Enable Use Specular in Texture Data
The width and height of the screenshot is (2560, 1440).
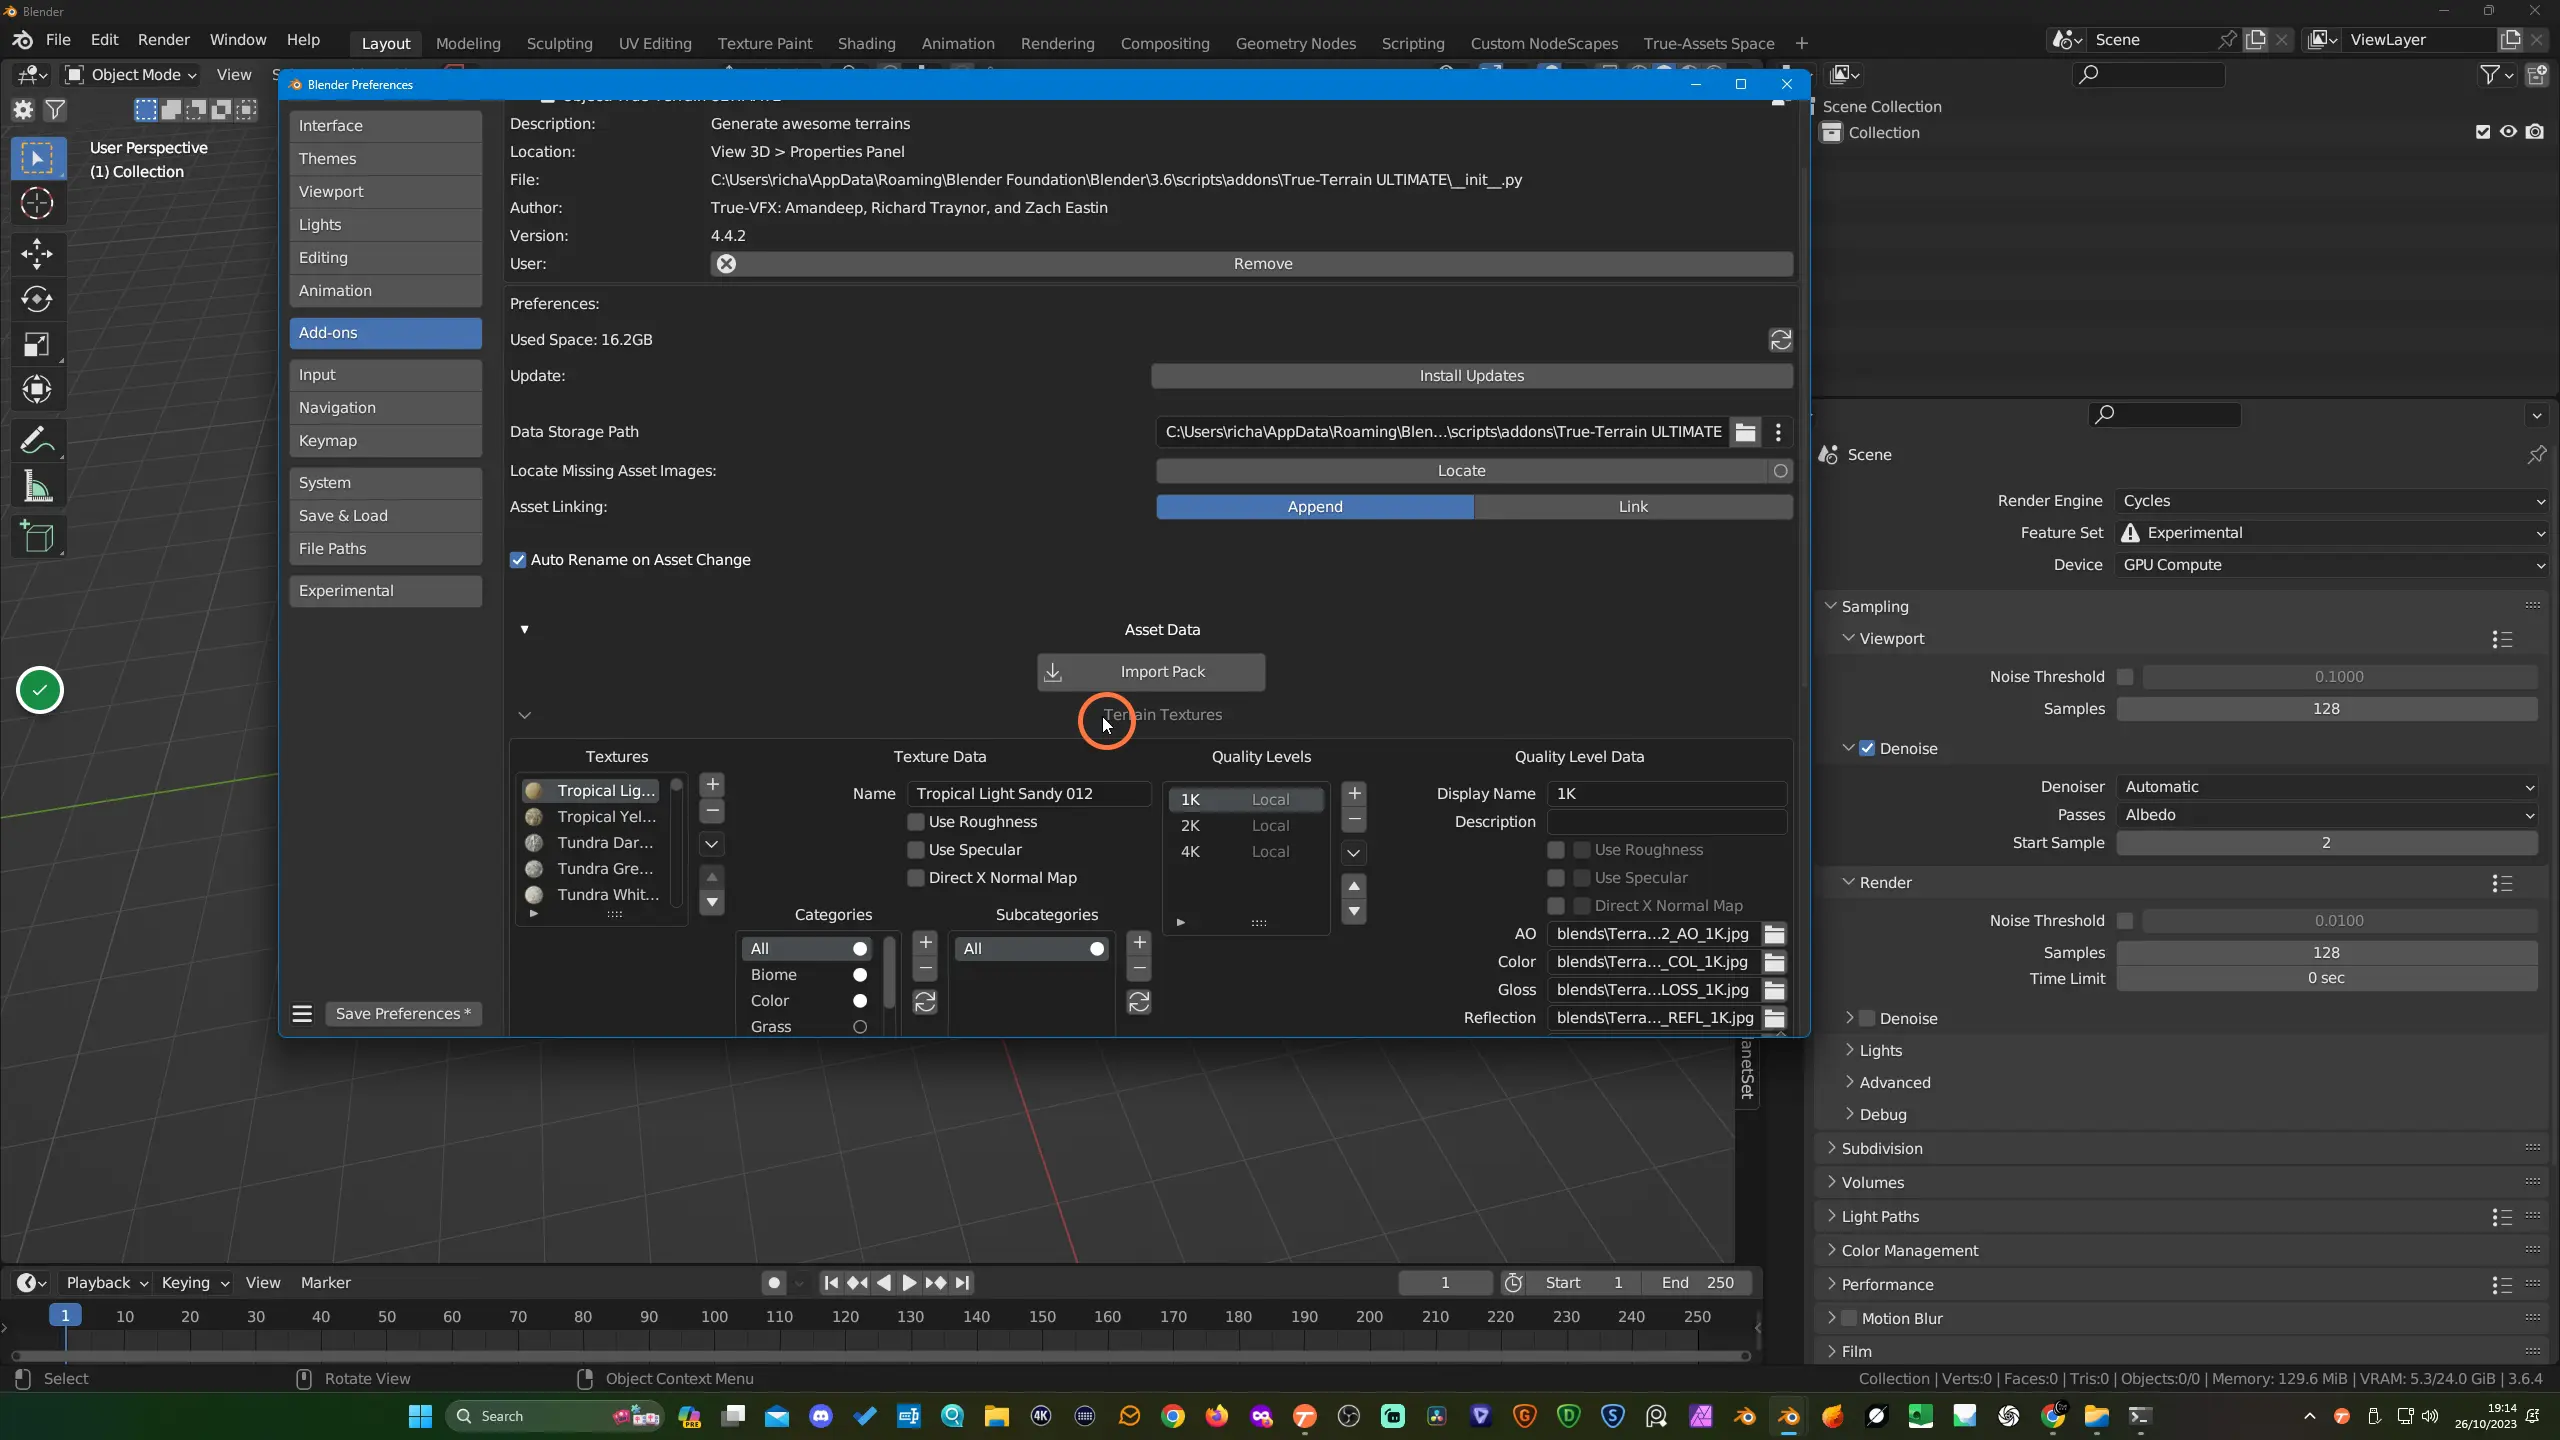tap(915, 850)
